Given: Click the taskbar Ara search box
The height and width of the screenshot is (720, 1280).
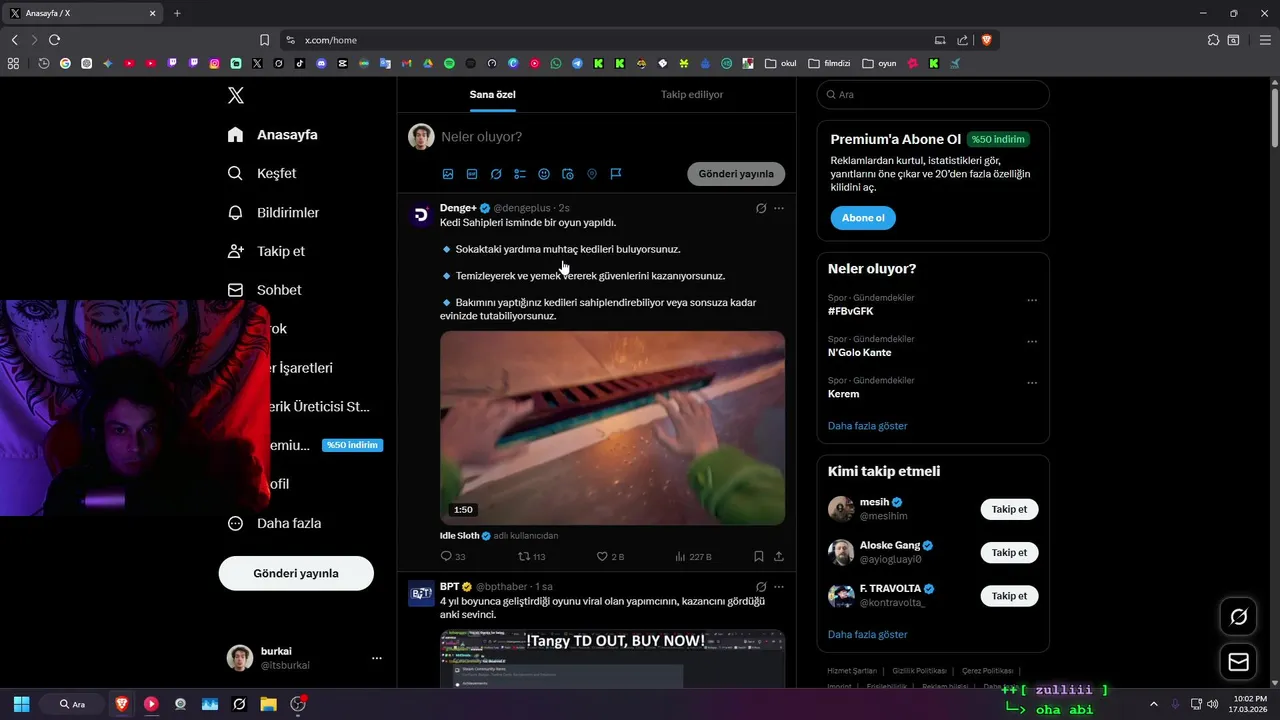Looking at the screenshot, I should [72, 704].
